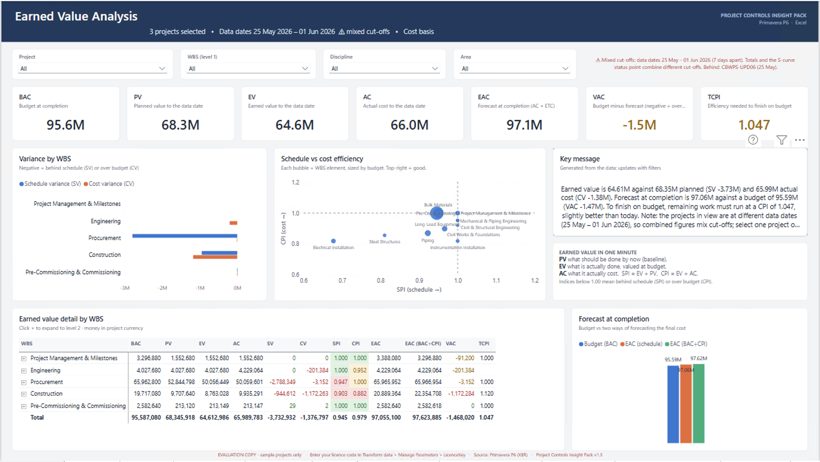Click the Engineering CPI cell 0.952
Viewport: 820px width, 462px height.
(360, 370)
